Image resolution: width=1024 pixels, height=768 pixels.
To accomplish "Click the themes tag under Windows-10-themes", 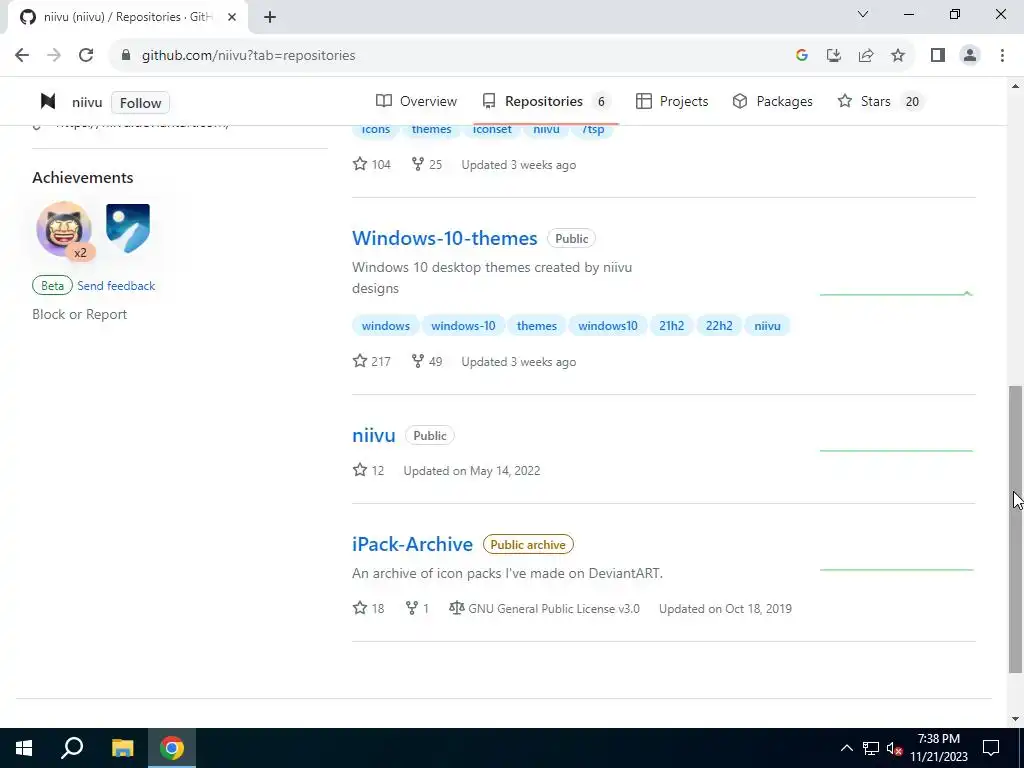I will pos(537,325).
